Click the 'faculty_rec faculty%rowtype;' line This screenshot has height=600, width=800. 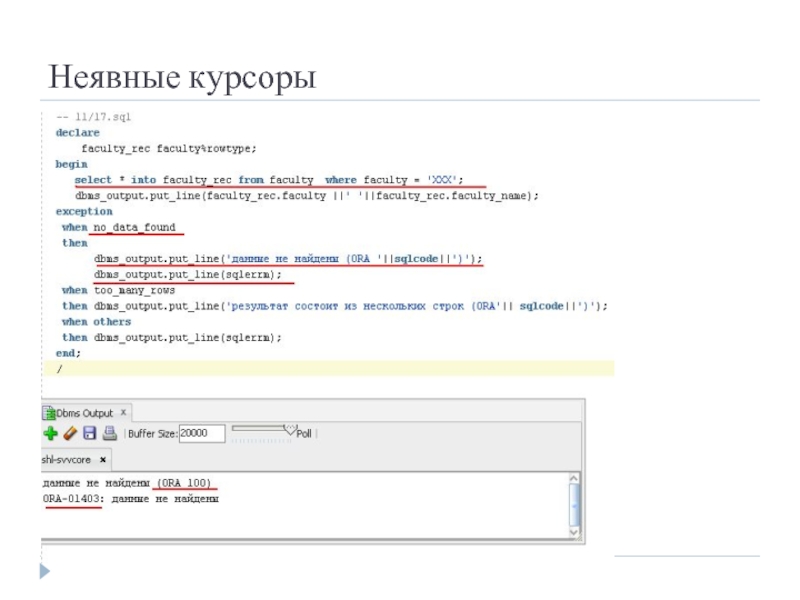tap(169, 148)
